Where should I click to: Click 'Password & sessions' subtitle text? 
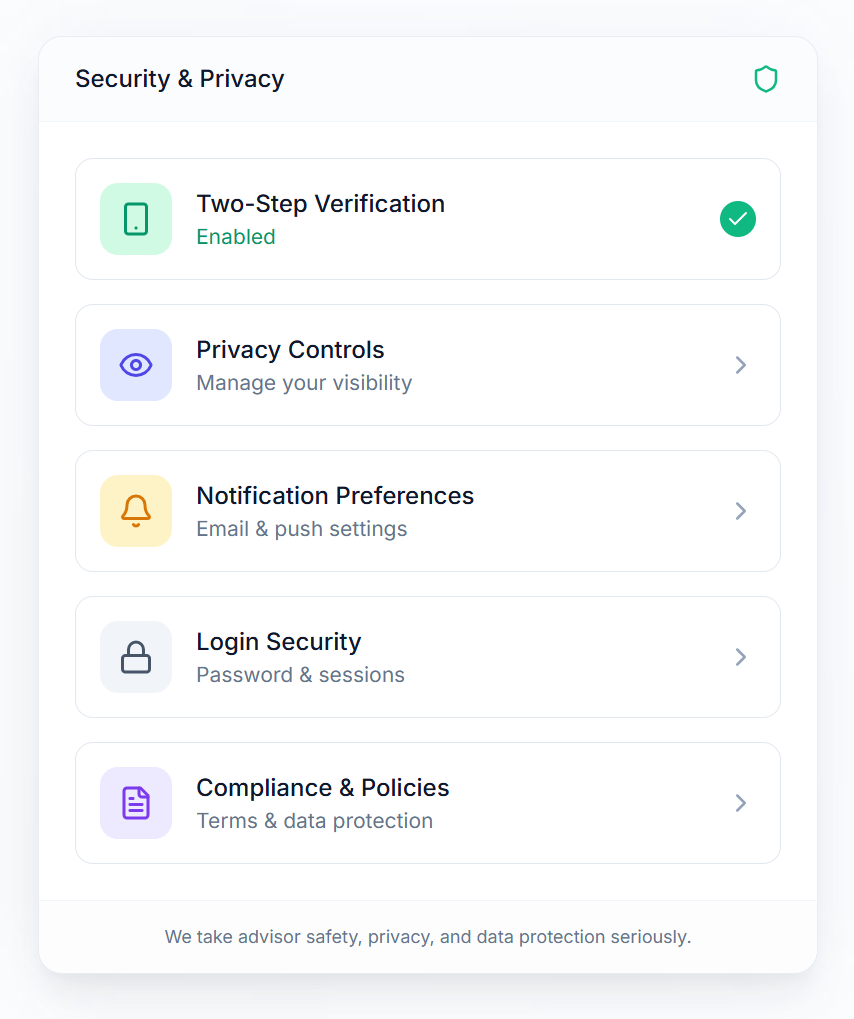coord(300,675)
